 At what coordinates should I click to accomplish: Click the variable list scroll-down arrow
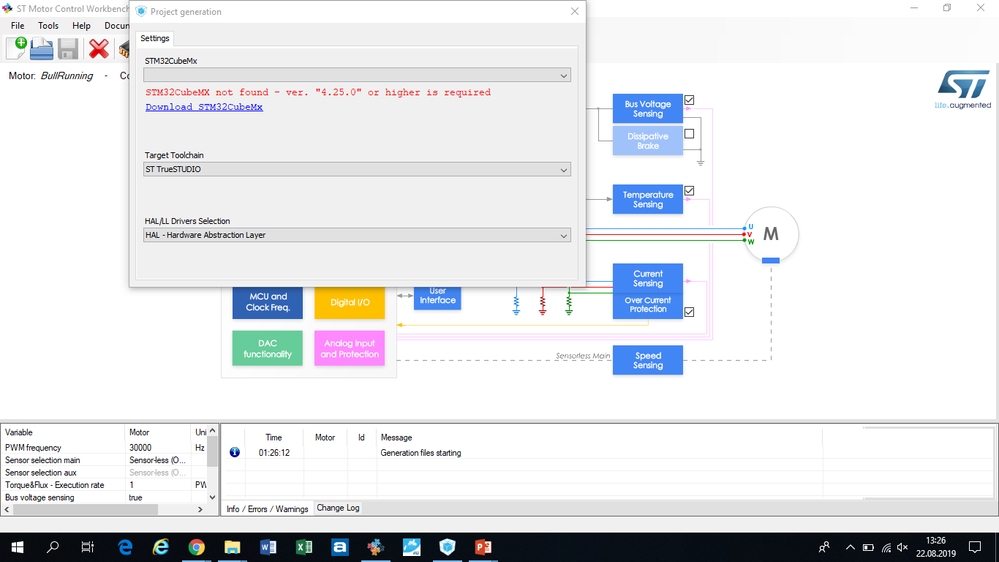[212, 498]
